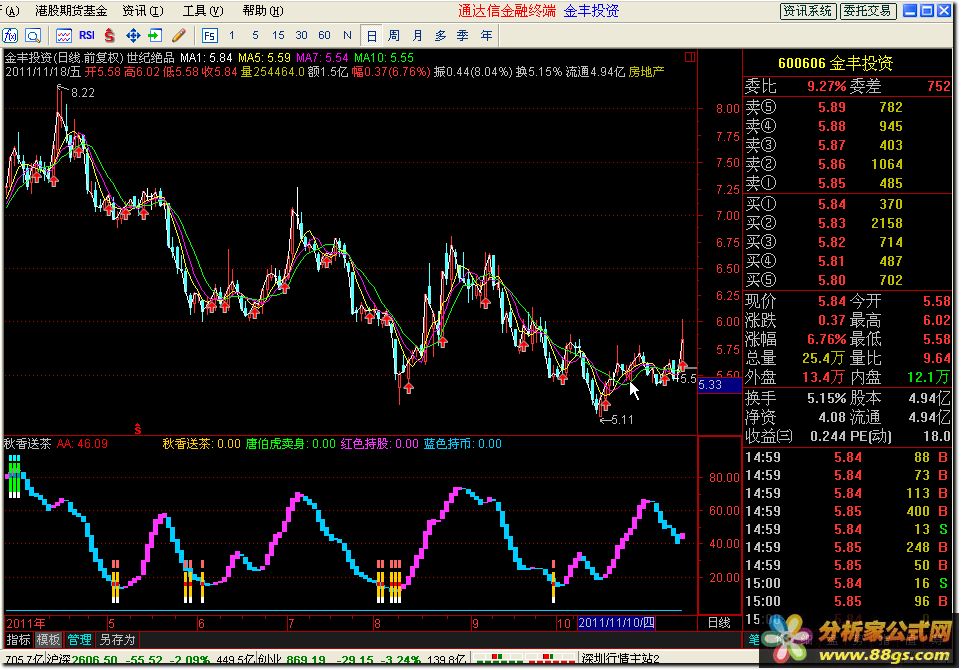Select the 月 monthly period button
Image resolution: width=961 pixels, height=670 pixels.
click(x=417, y=36)
